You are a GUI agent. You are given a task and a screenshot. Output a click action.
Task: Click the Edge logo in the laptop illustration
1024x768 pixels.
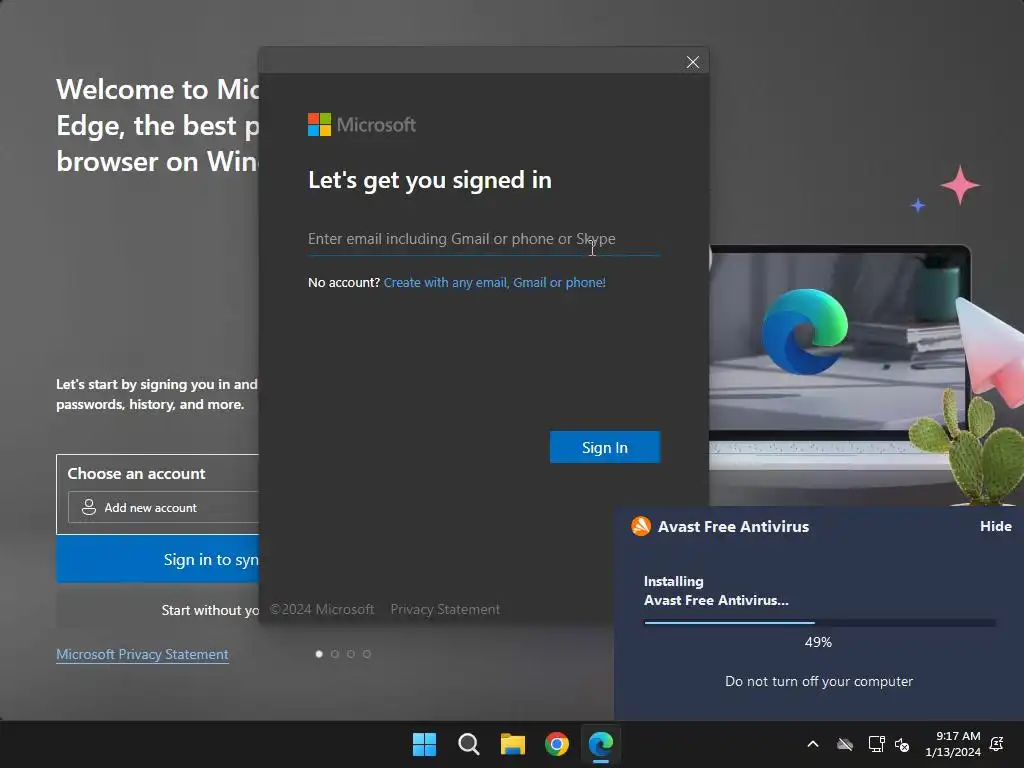coord(805,332)
